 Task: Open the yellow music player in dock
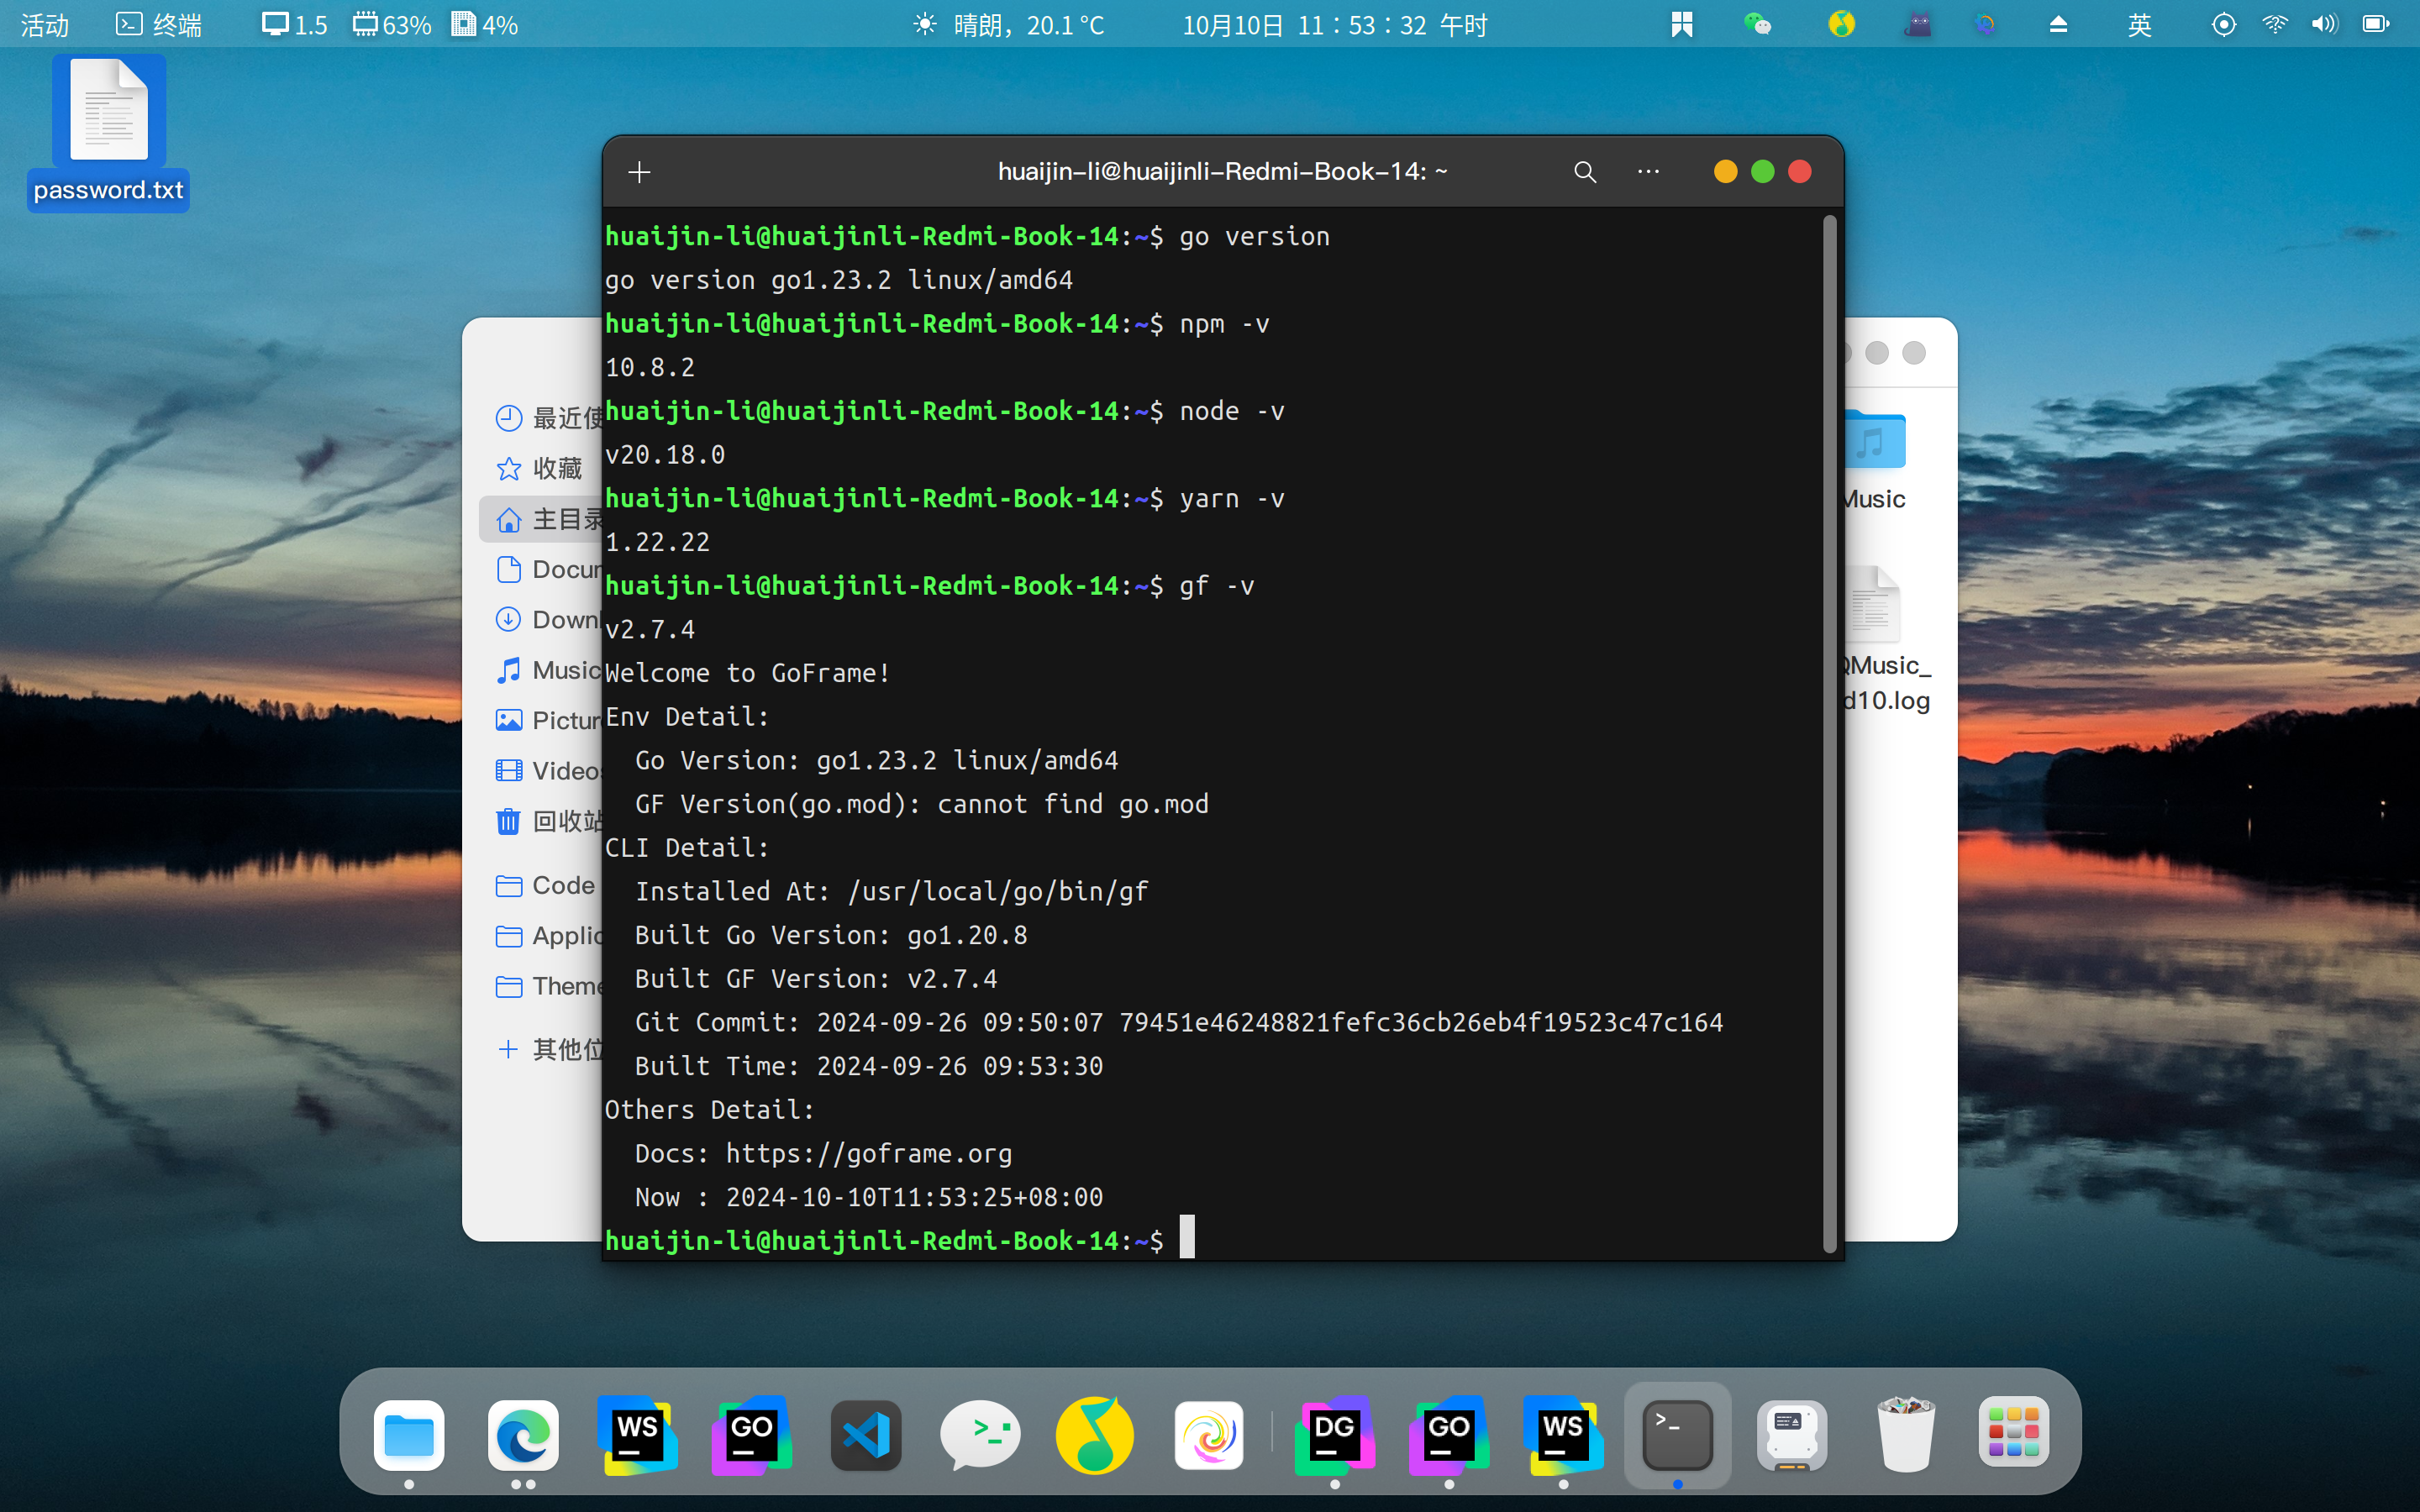[1094, 1436]
